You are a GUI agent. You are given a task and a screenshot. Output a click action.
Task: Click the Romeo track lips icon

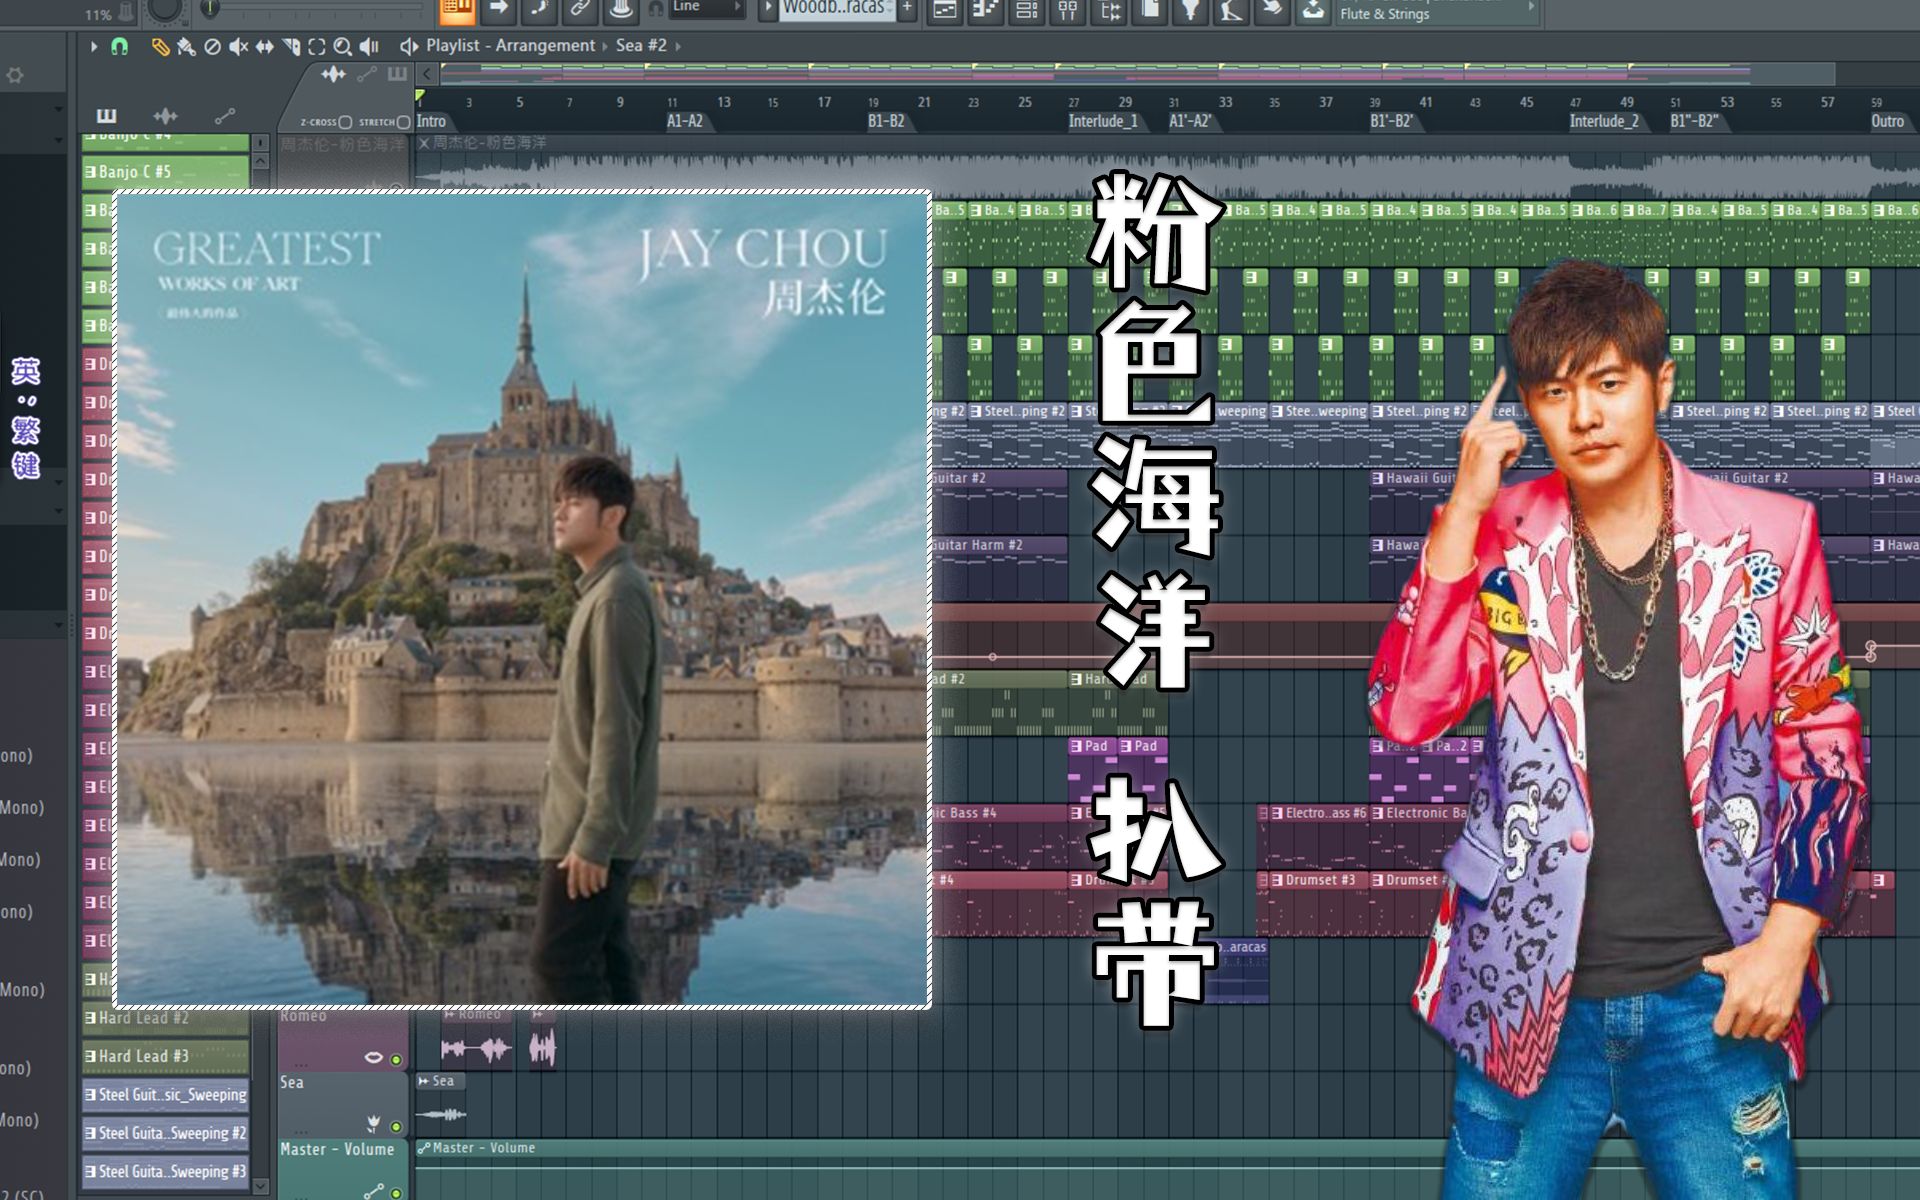click(x=373, y=1057)
